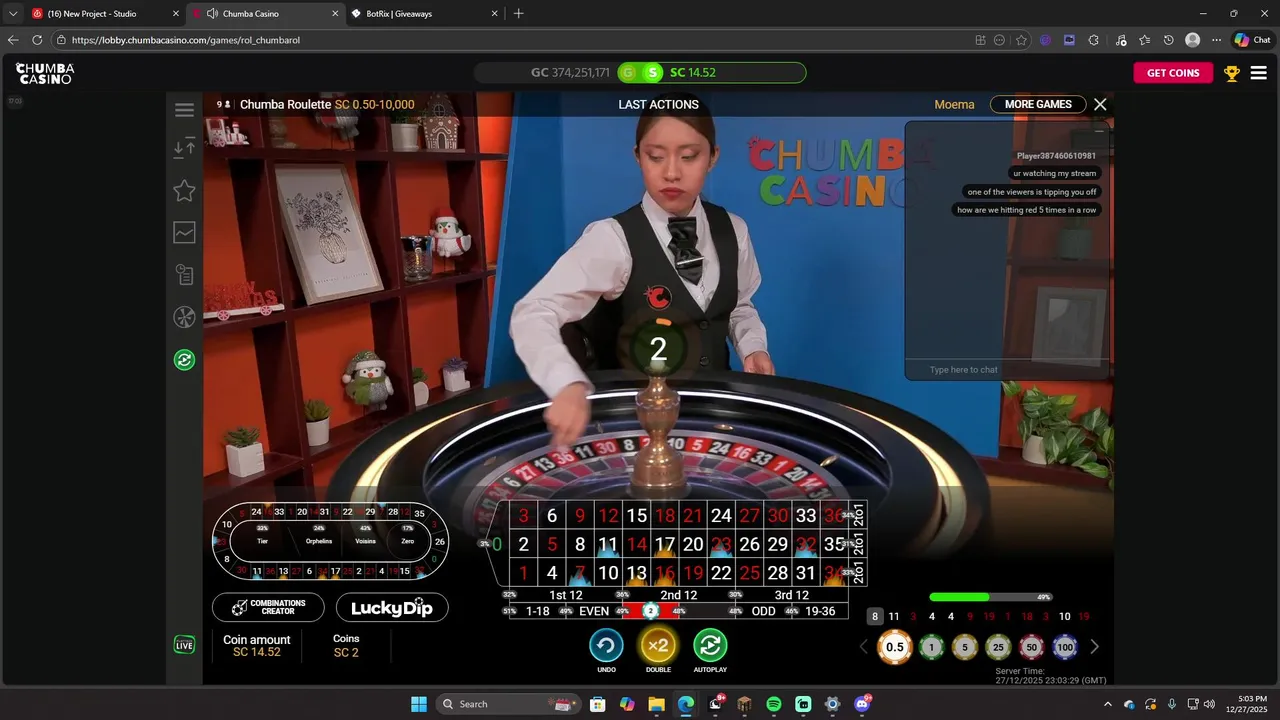Select the Orphelins racetrack bet
This screenshot has width=1280, height=720.
pos(319,541)
